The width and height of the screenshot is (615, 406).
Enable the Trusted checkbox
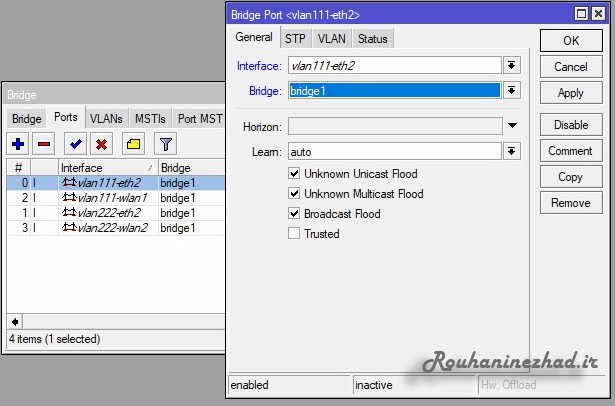click(x=294, y=234)
